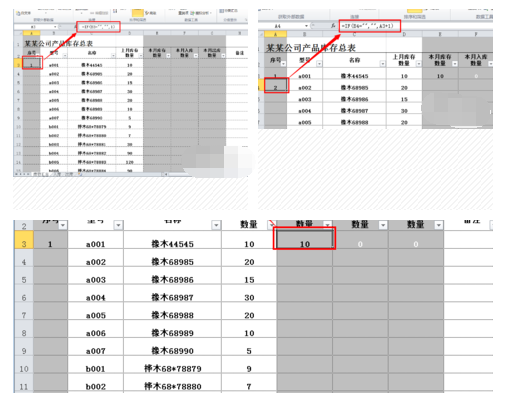The width and height of the screenshot is (509, 393).
Task: Click cell a007 in the enlarged sheet
Action: tap(95, 347)
